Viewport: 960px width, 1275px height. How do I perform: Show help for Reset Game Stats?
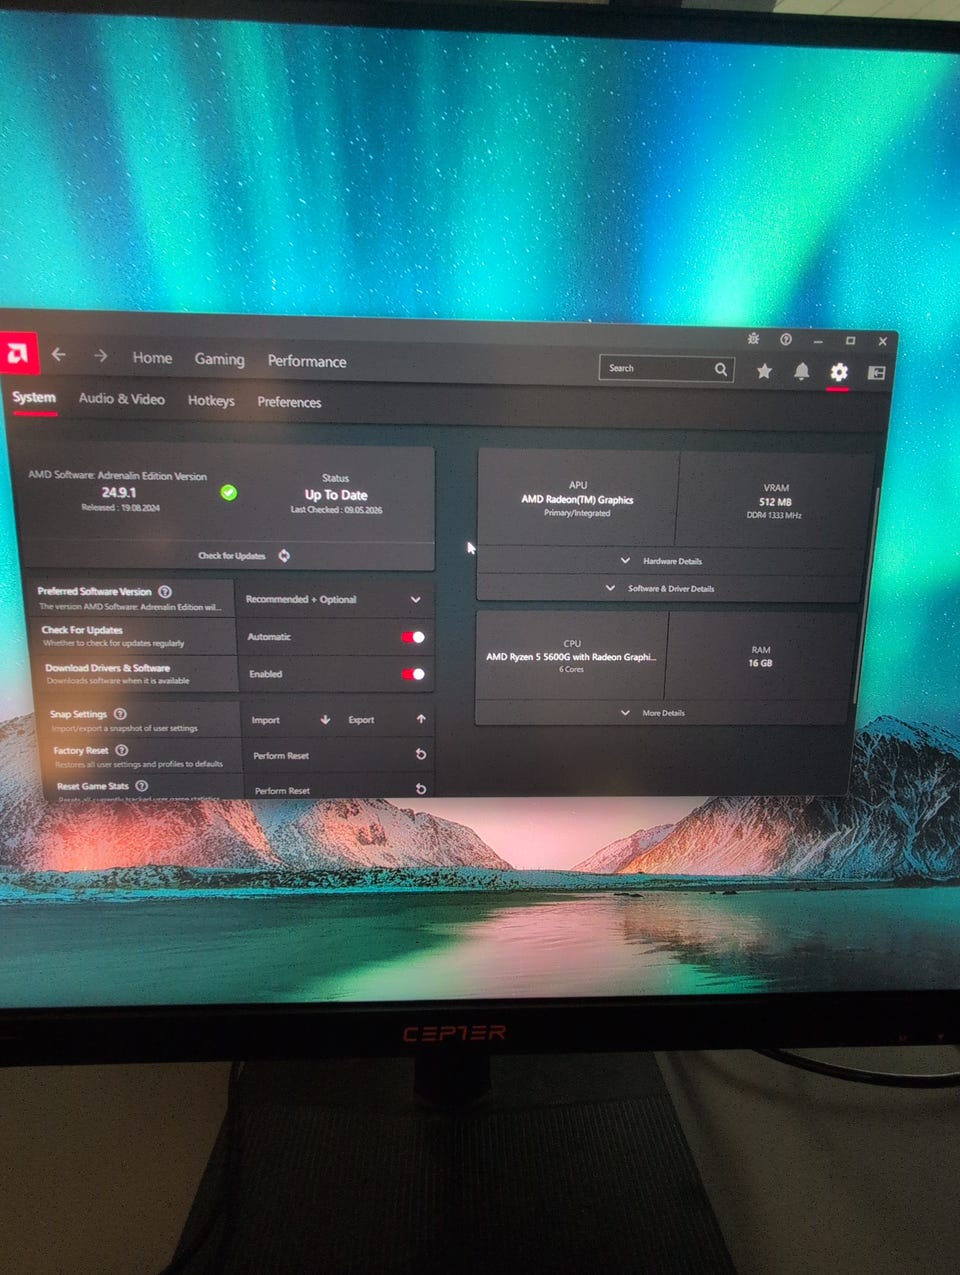142,786
